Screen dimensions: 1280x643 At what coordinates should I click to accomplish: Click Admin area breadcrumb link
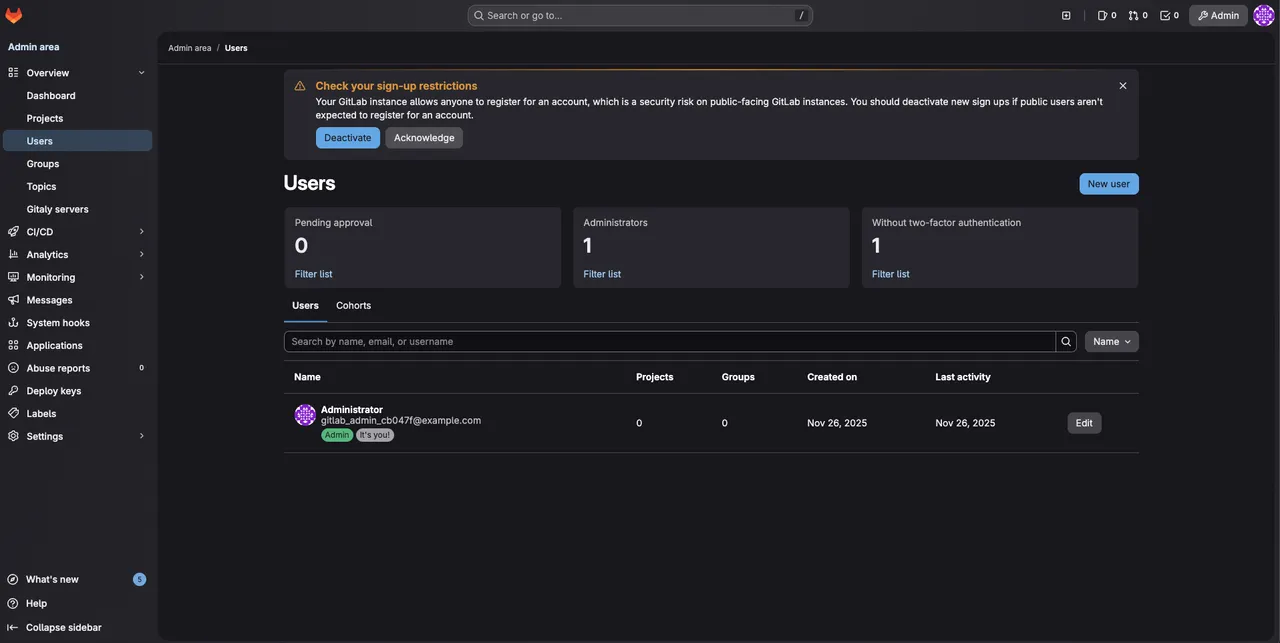tap(190, 48)
